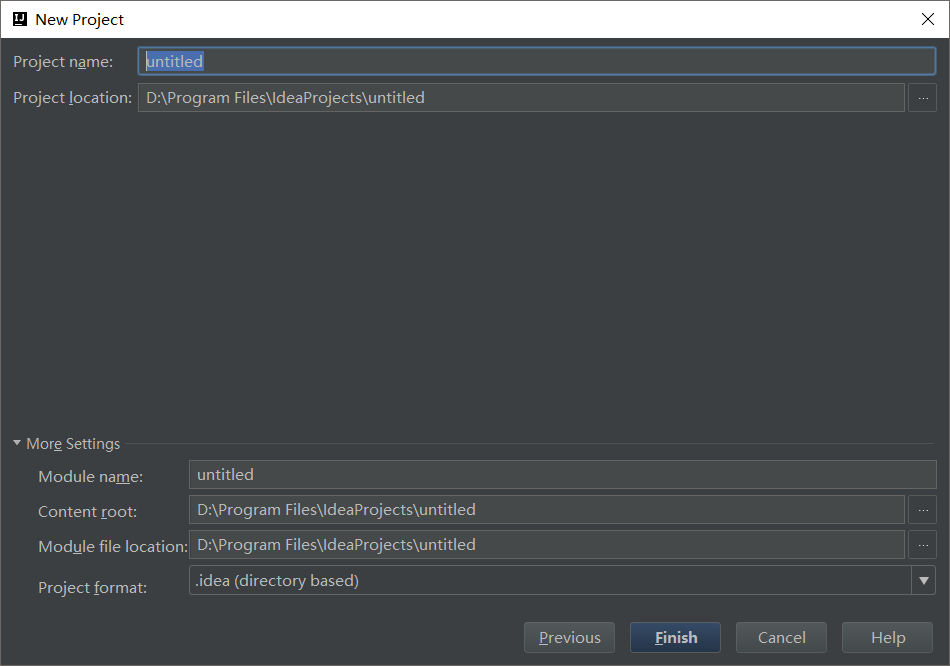Click the Content root path field

coord(546,510)
